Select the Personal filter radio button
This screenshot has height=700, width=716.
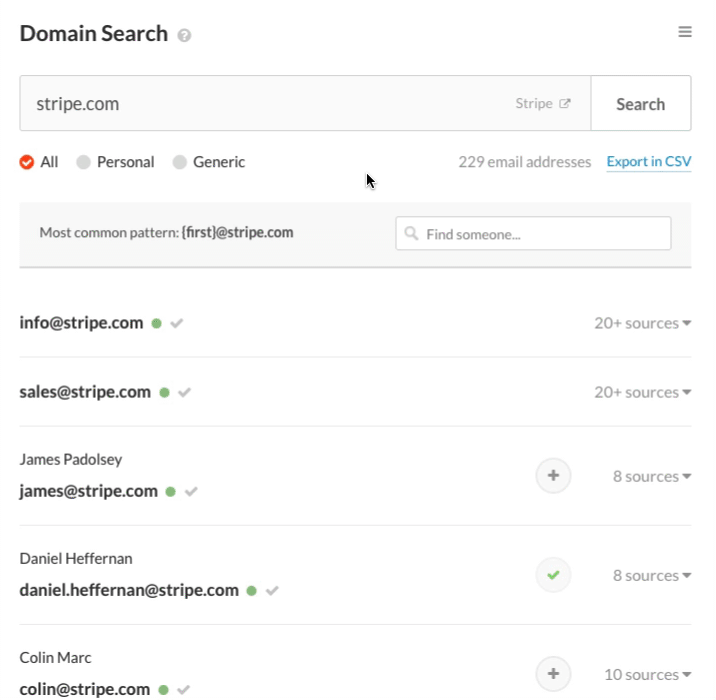83,162
